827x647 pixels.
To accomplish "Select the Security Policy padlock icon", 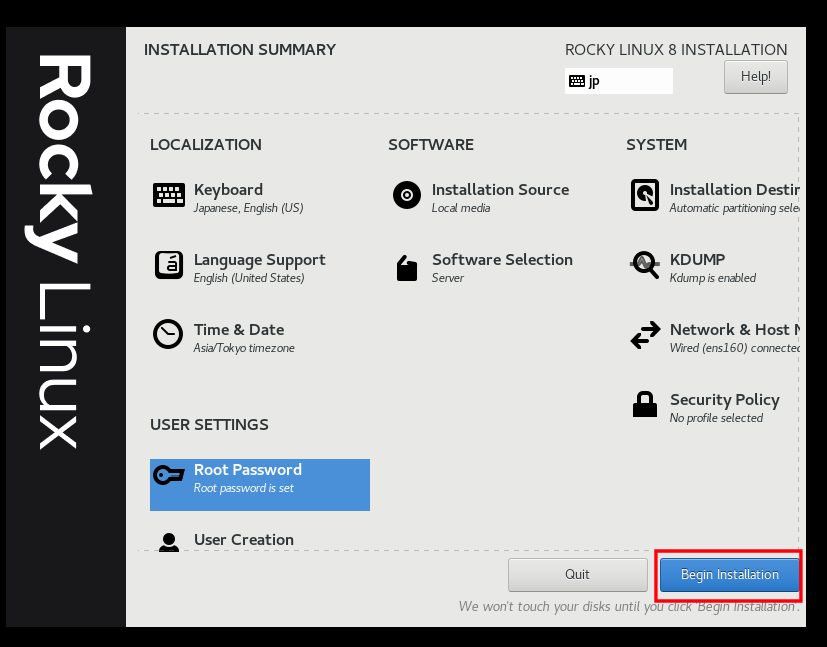I will (645, 404).
